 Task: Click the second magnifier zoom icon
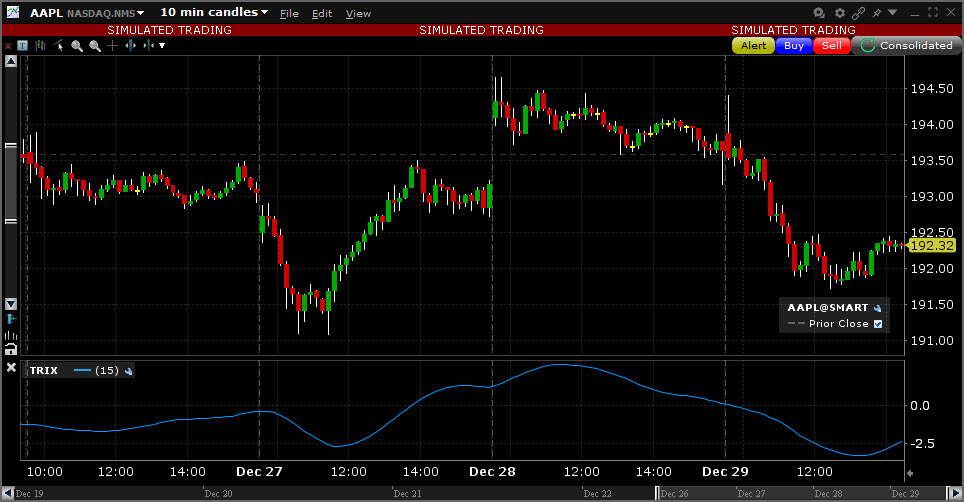(x=95, y=46)
